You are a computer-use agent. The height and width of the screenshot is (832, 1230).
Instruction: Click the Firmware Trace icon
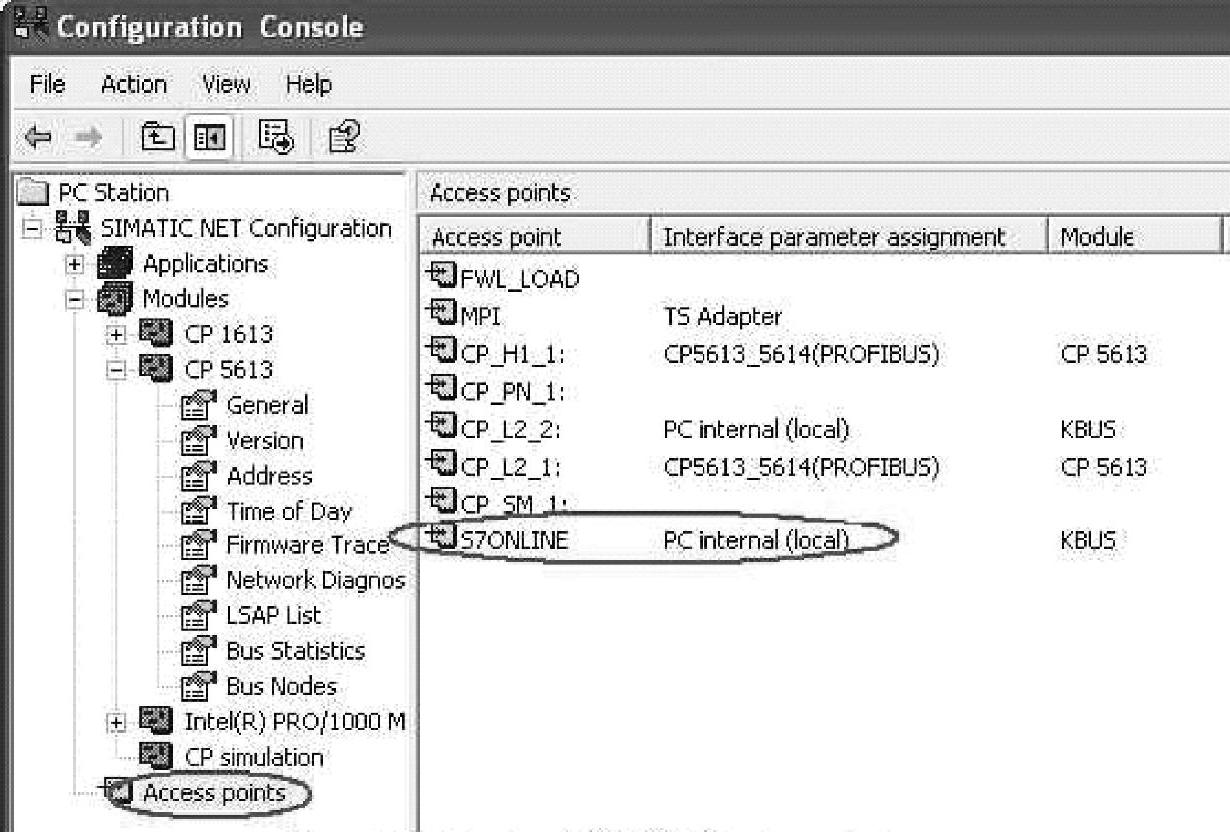coord(199,546)
